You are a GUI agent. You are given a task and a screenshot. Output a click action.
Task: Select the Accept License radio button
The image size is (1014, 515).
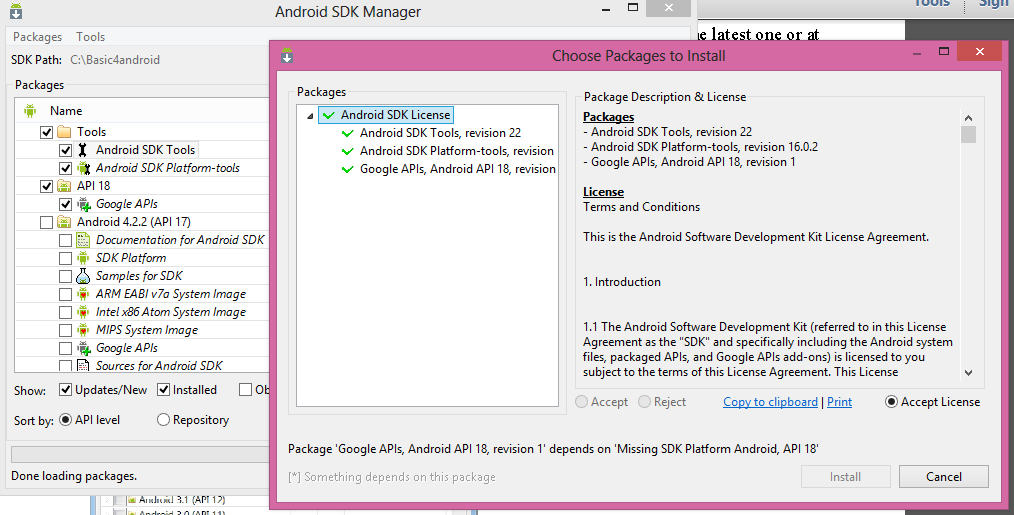(891, 402)
